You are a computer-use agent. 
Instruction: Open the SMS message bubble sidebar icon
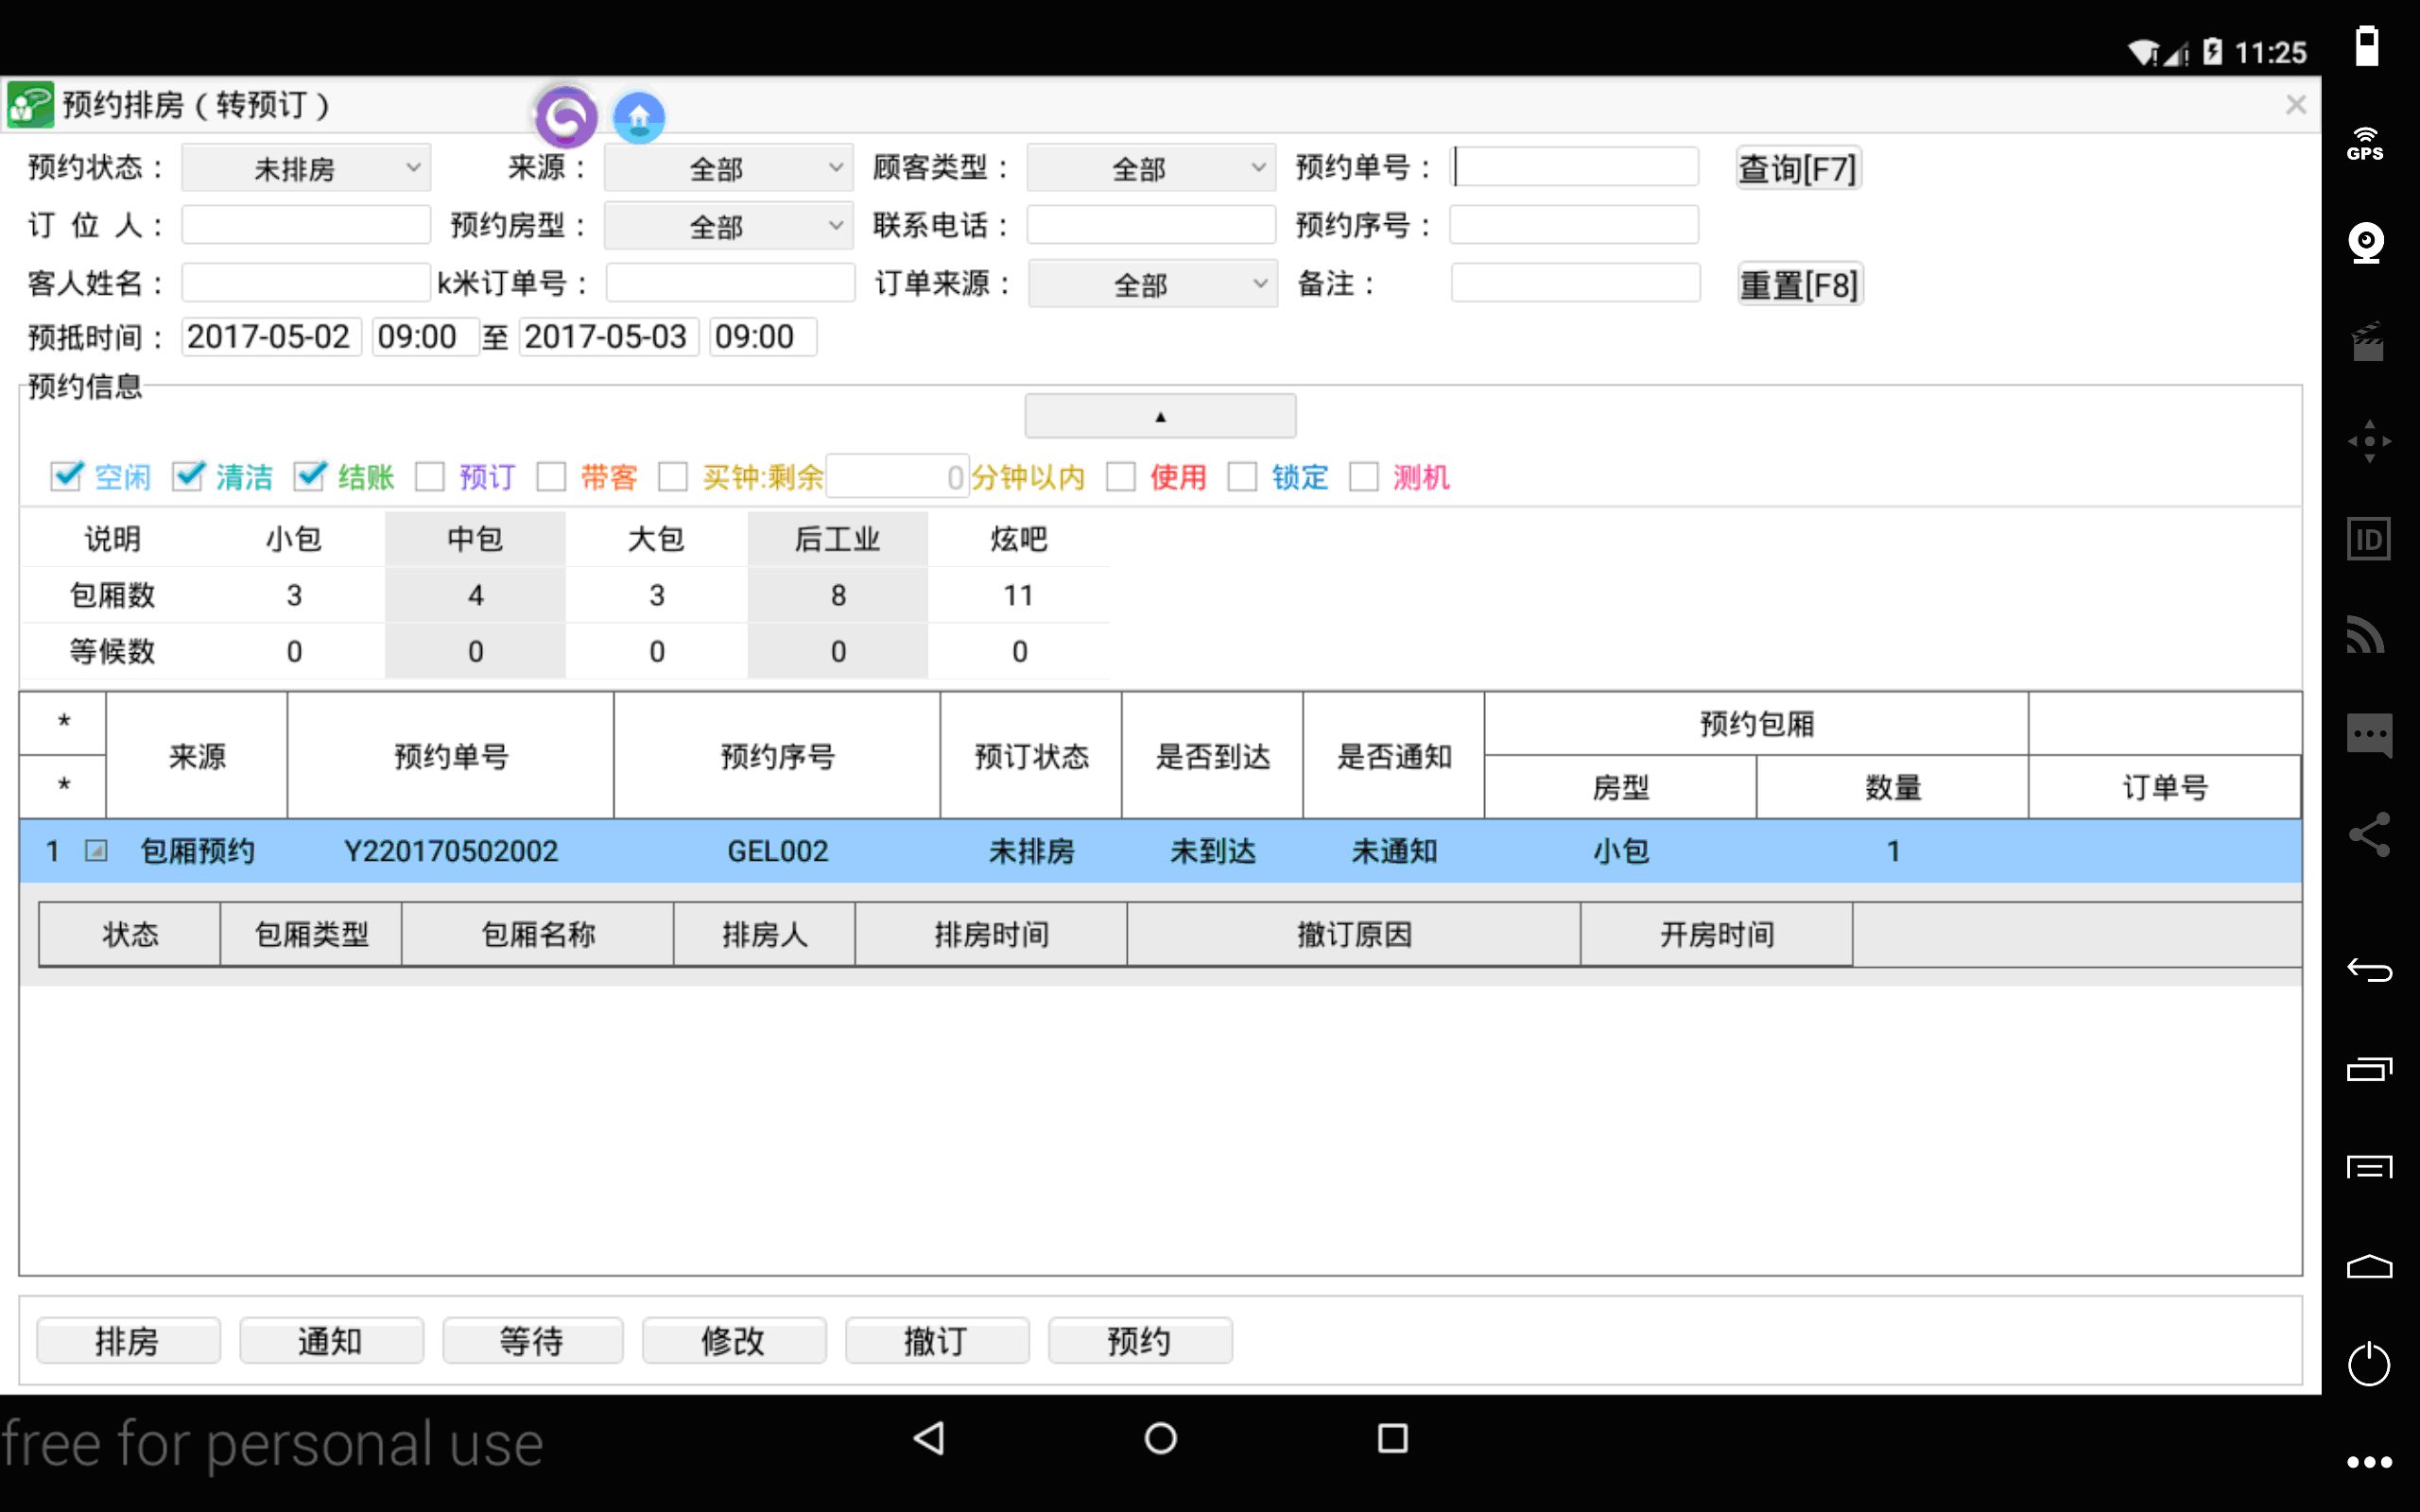tap(2369, 736)
